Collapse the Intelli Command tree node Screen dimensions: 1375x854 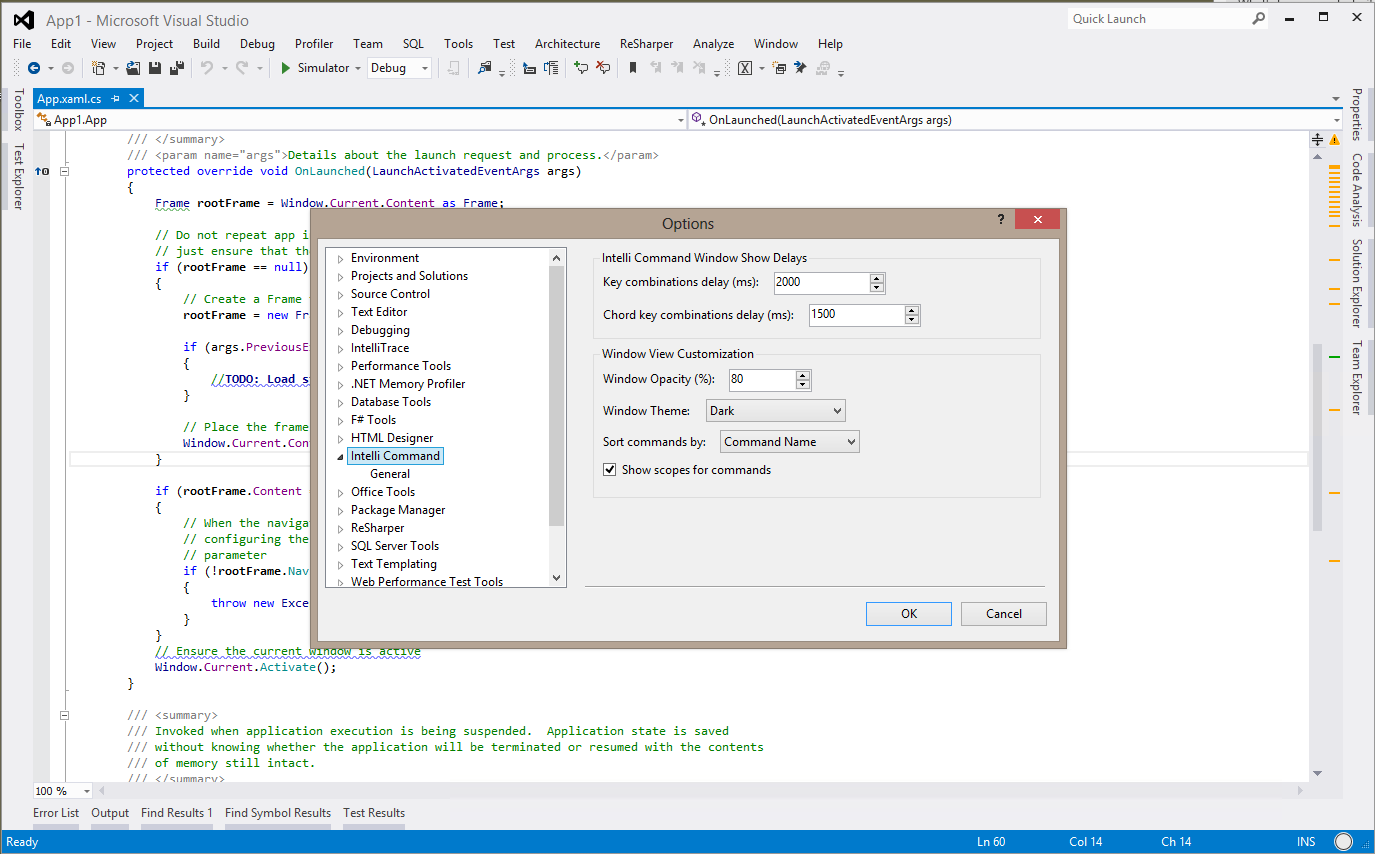click(340, 457)
